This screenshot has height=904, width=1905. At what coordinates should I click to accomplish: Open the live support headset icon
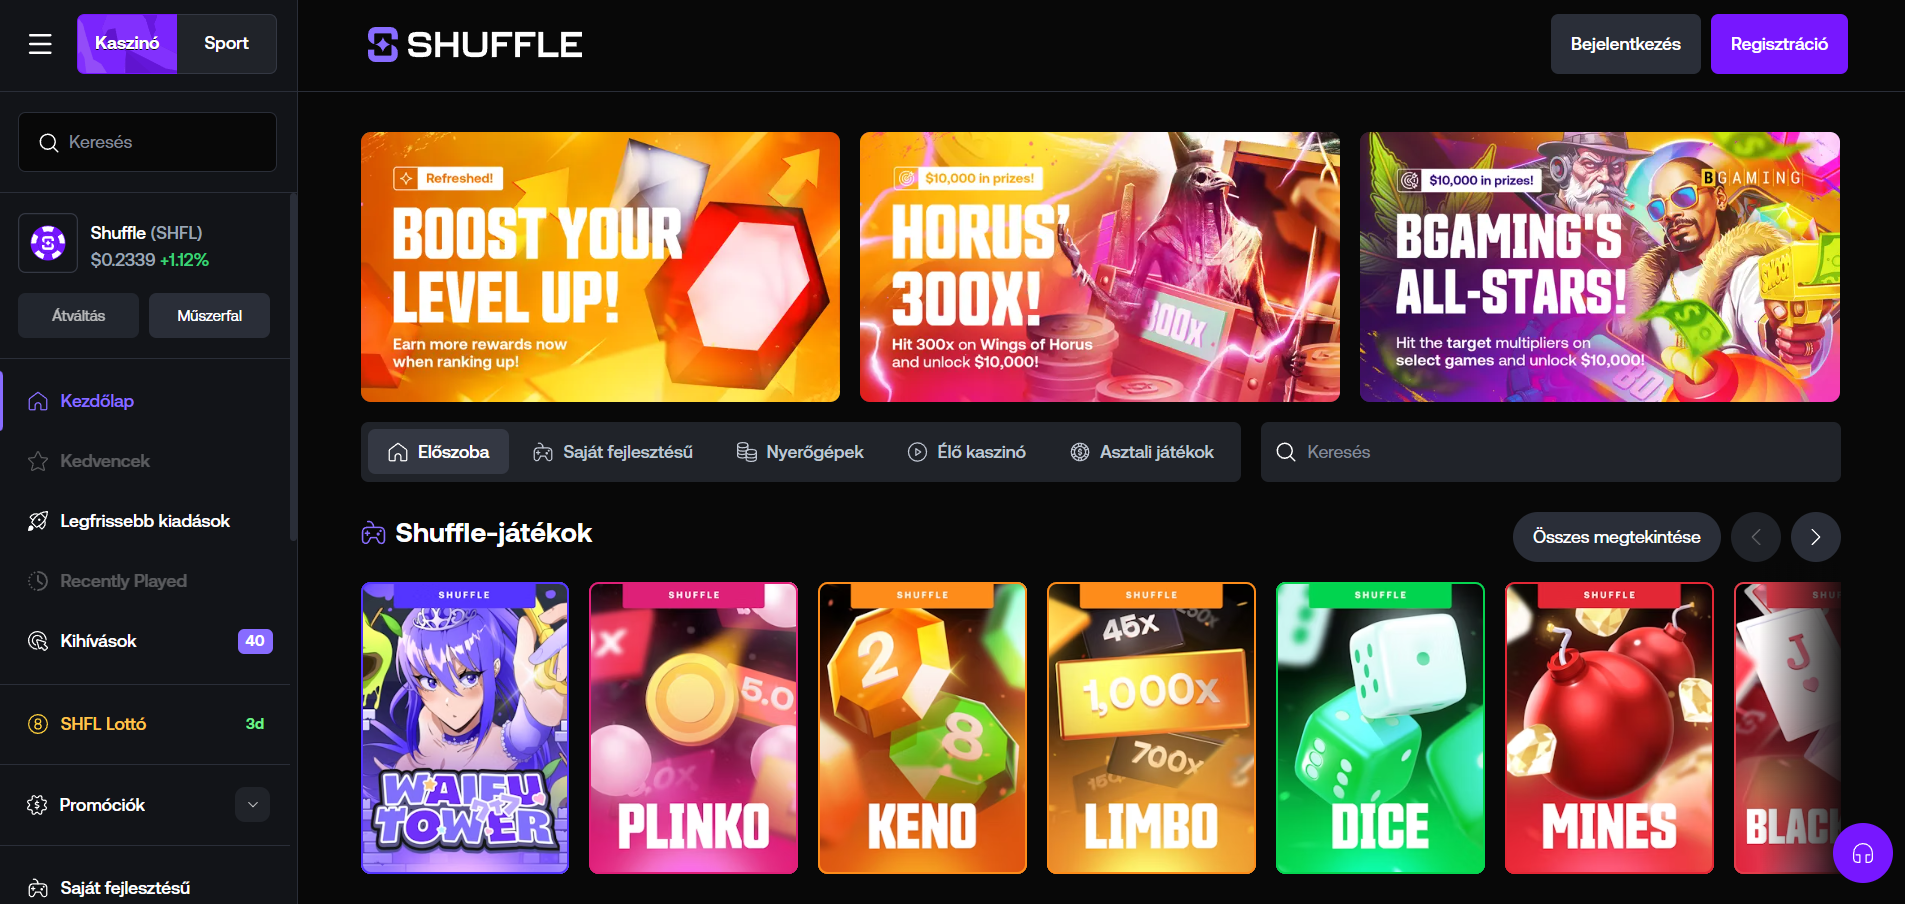pos(1862,853)
